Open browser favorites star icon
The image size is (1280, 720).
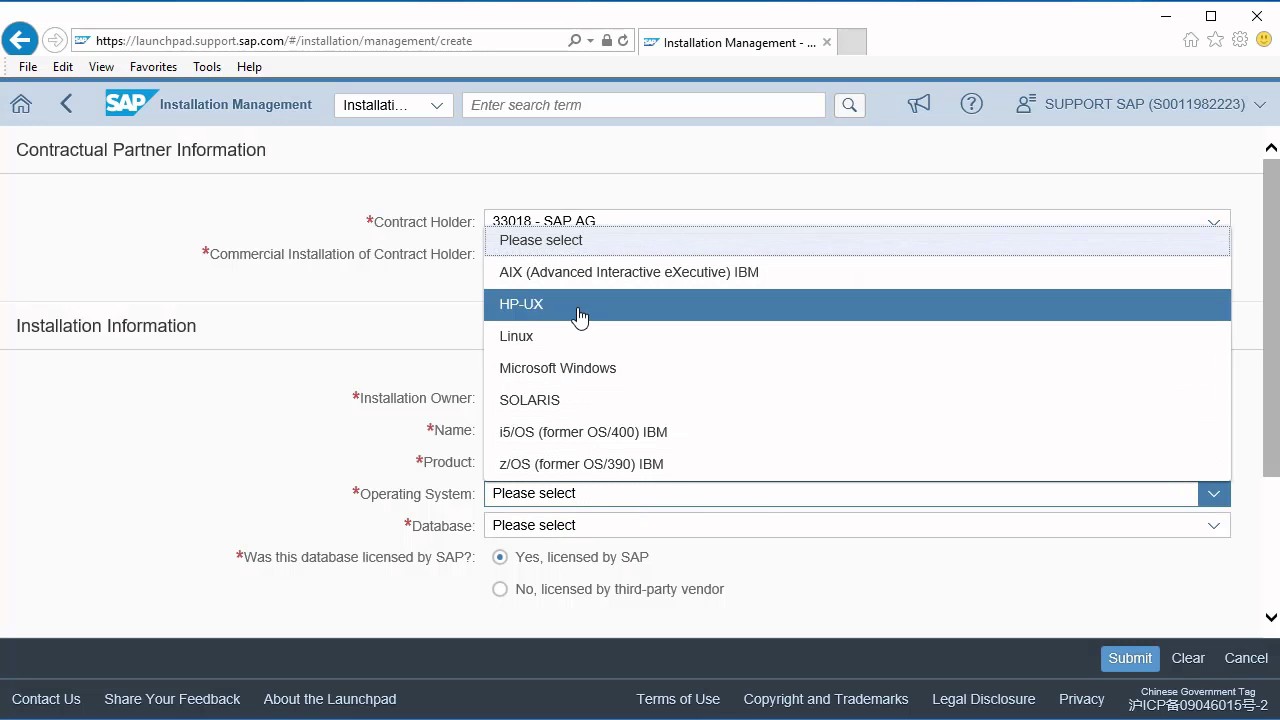[x=1215, y=40]
